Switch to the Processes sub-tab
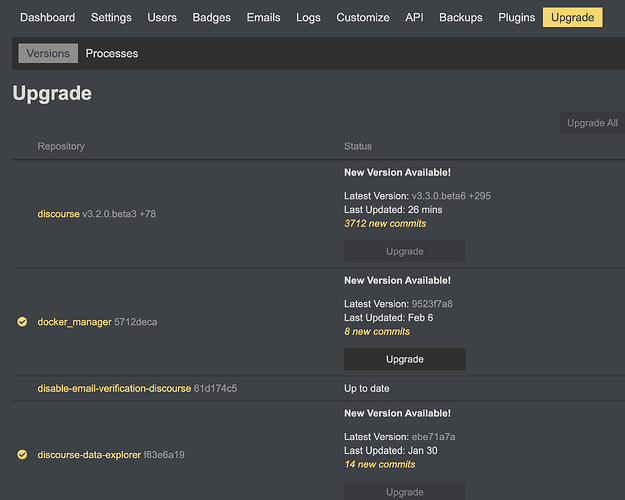Viewport: 625px width, 500px height. pos(112,53)
